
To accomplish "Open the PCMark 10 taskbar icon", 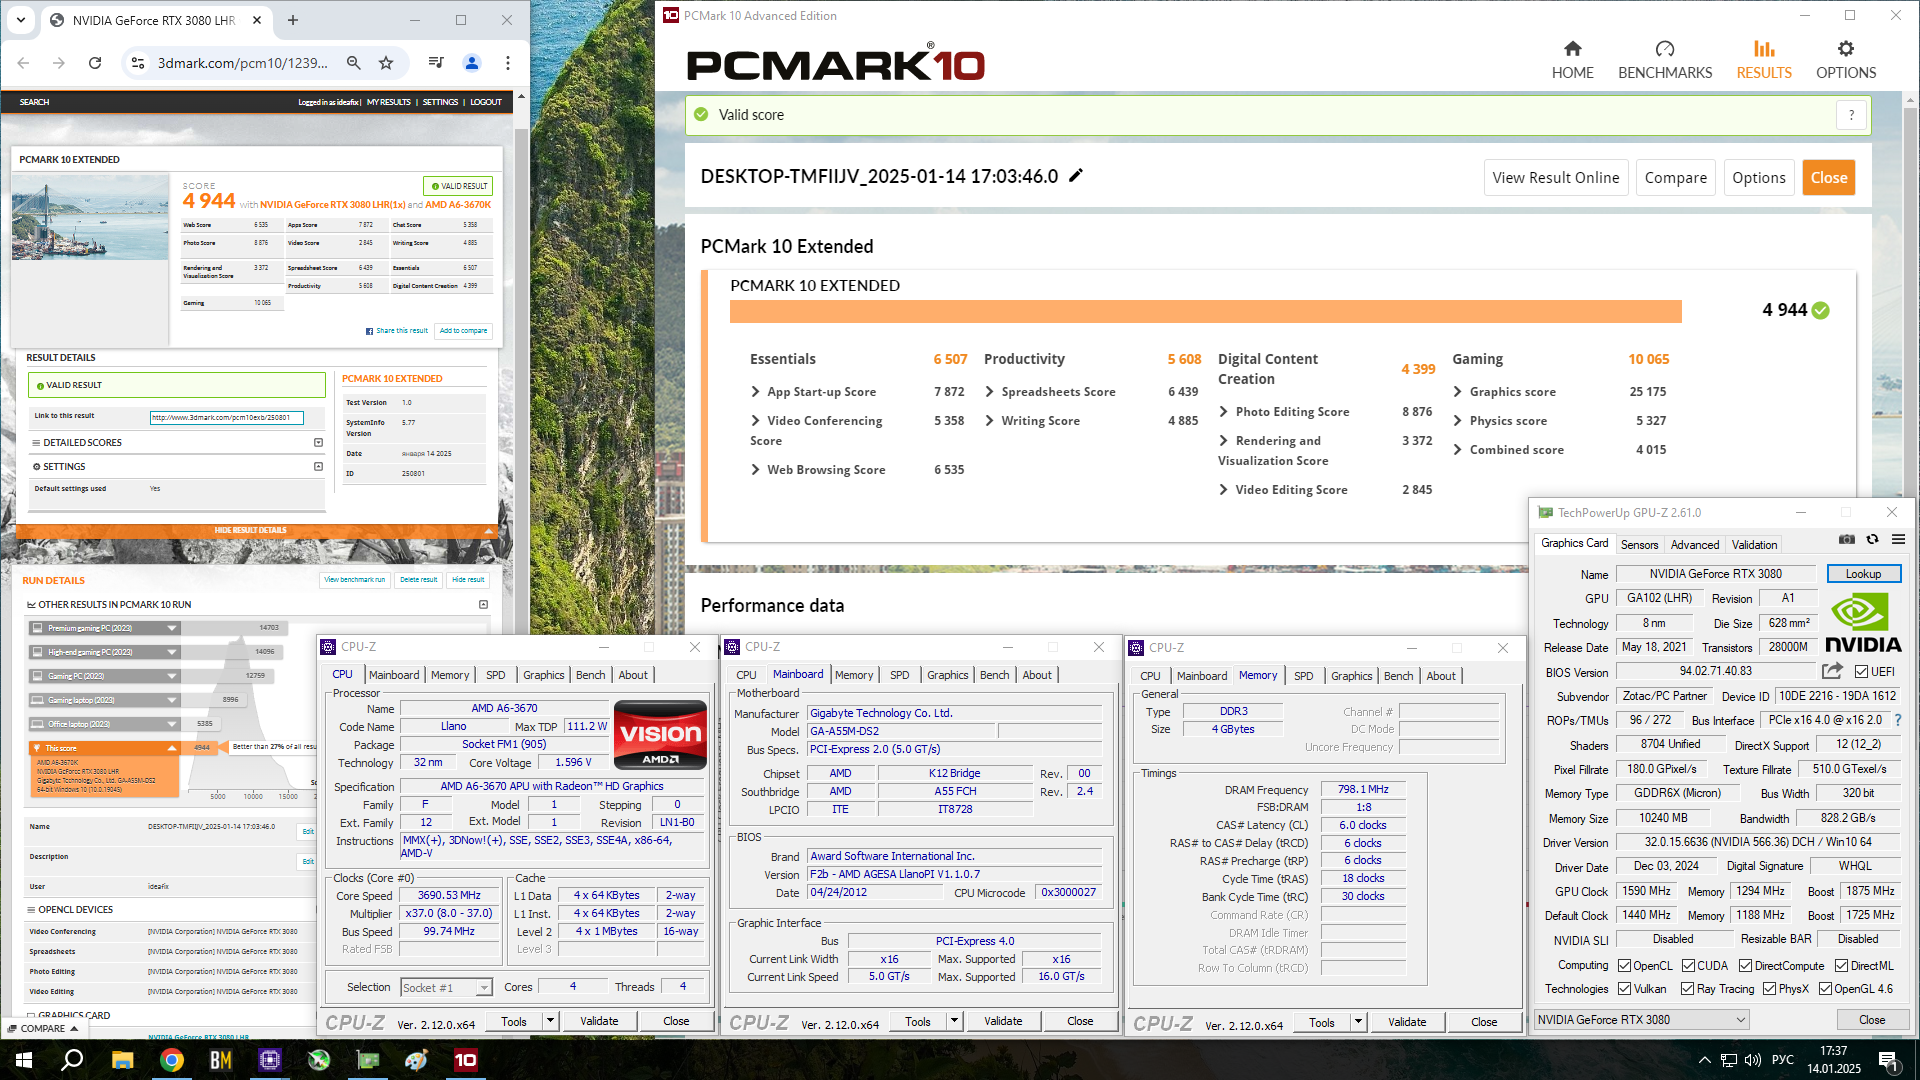I will click(466, 1060).
